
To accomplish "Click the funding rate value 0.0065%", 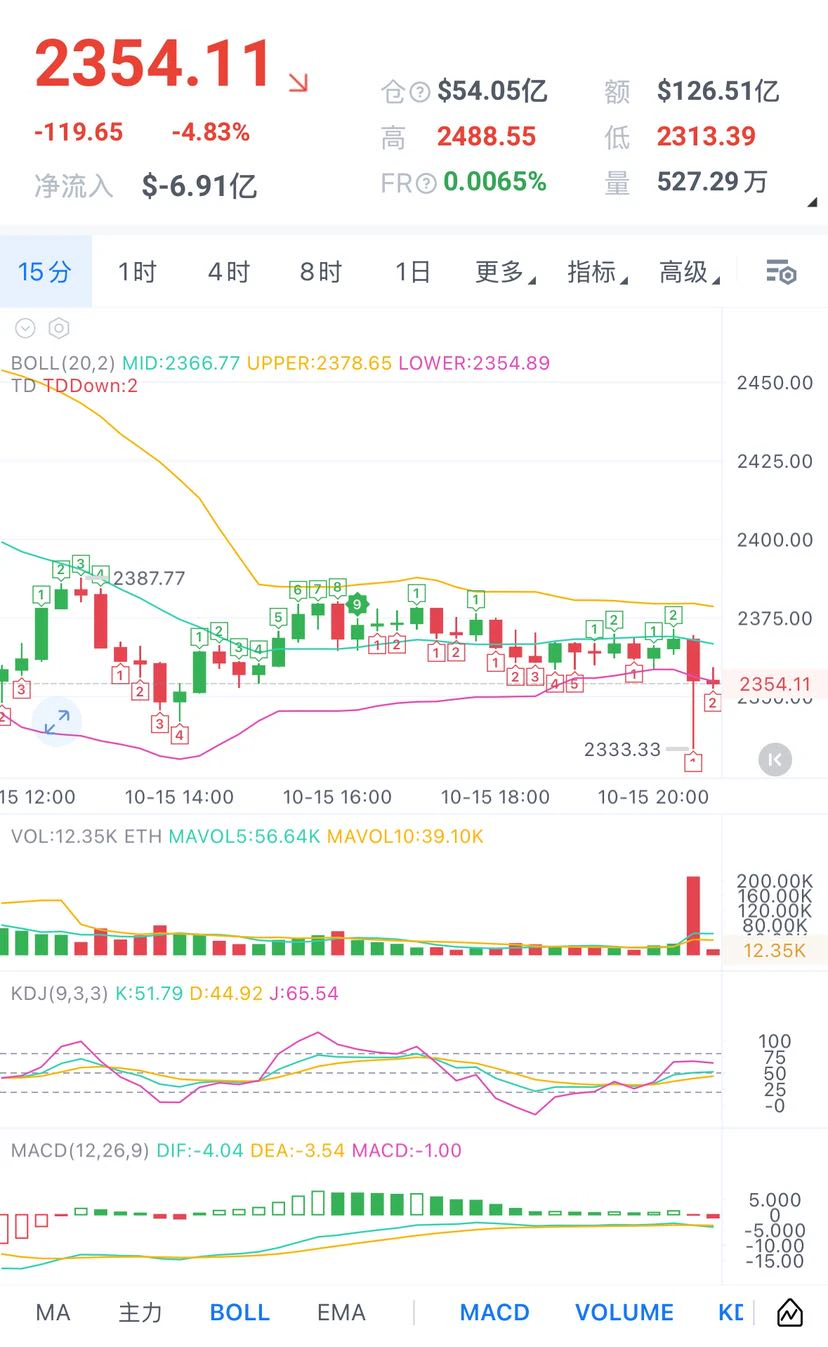I will click(x=495, y=182).
